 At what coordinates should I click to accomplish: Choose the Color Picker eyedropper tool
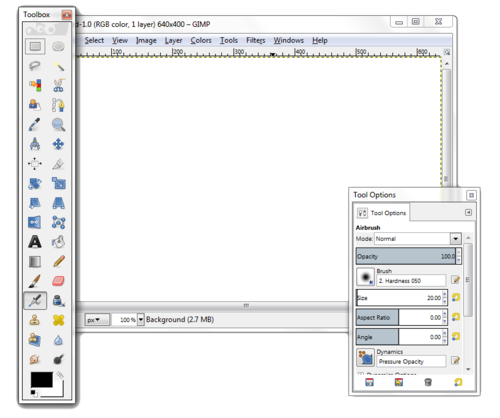(34, 125)
